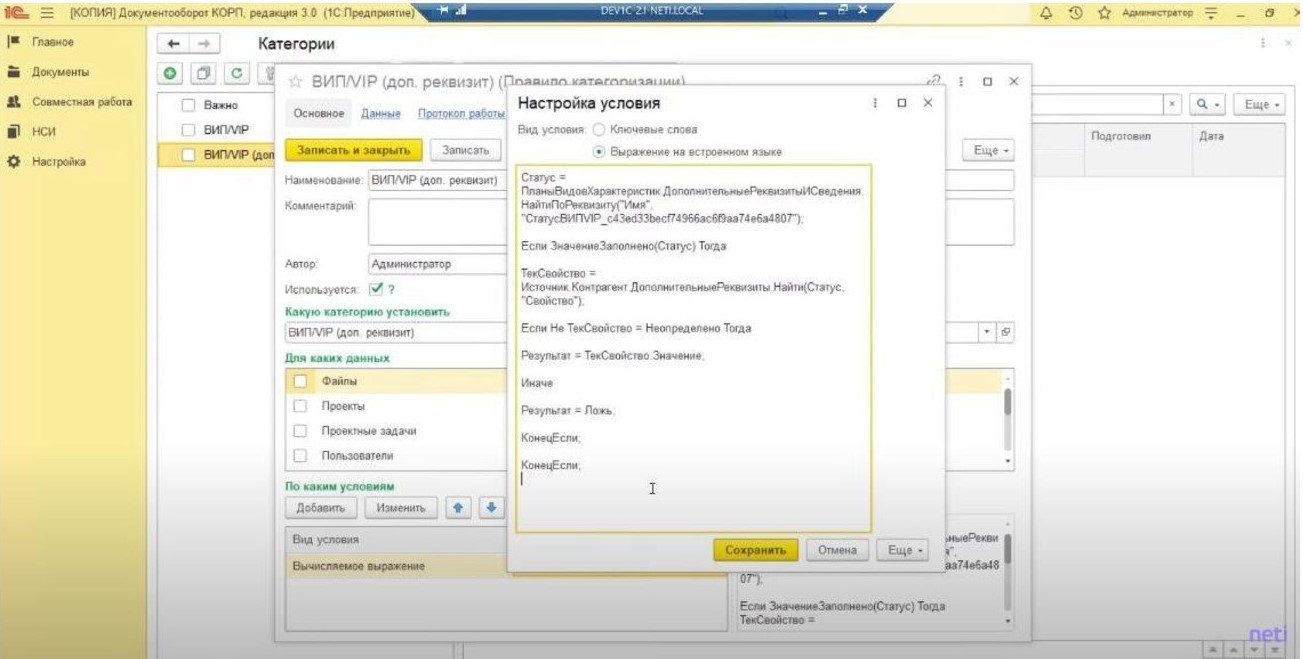Click the yellow "Сохранить" button
The image size is (1303, 659).
(755, 550)
